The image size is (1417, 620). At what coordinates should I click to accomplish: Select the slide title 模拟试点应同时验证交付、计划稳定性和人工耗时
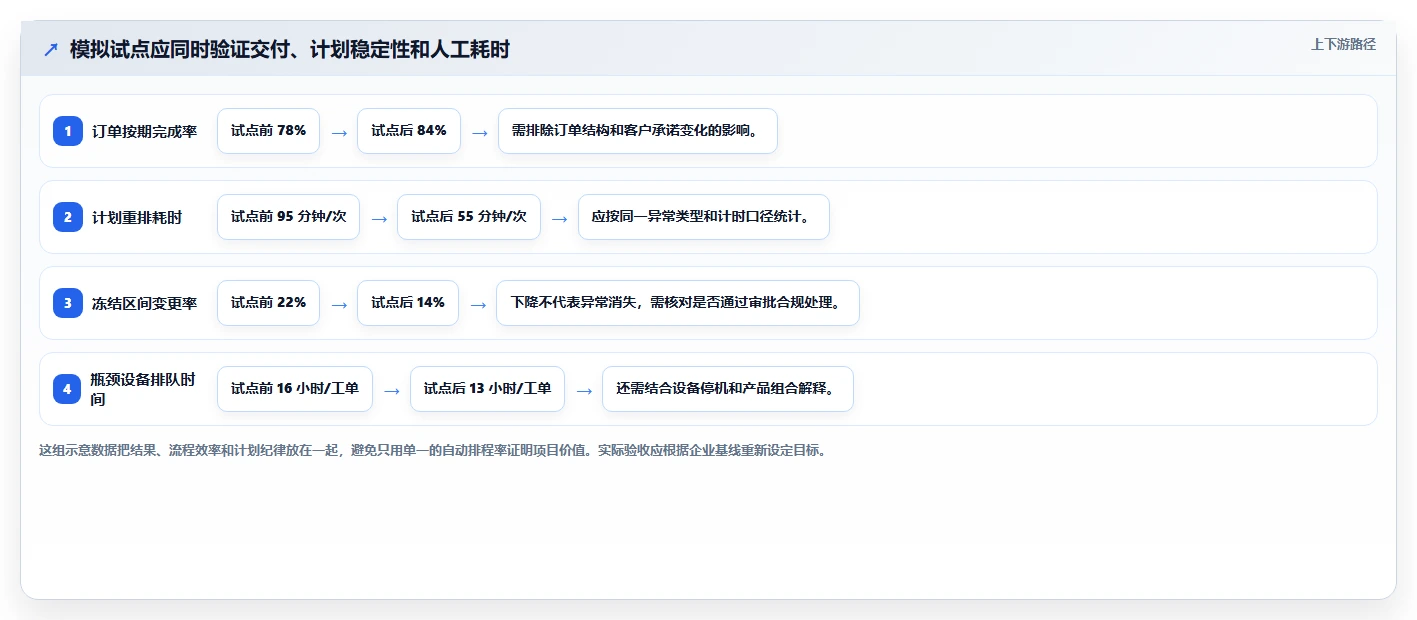290,49
